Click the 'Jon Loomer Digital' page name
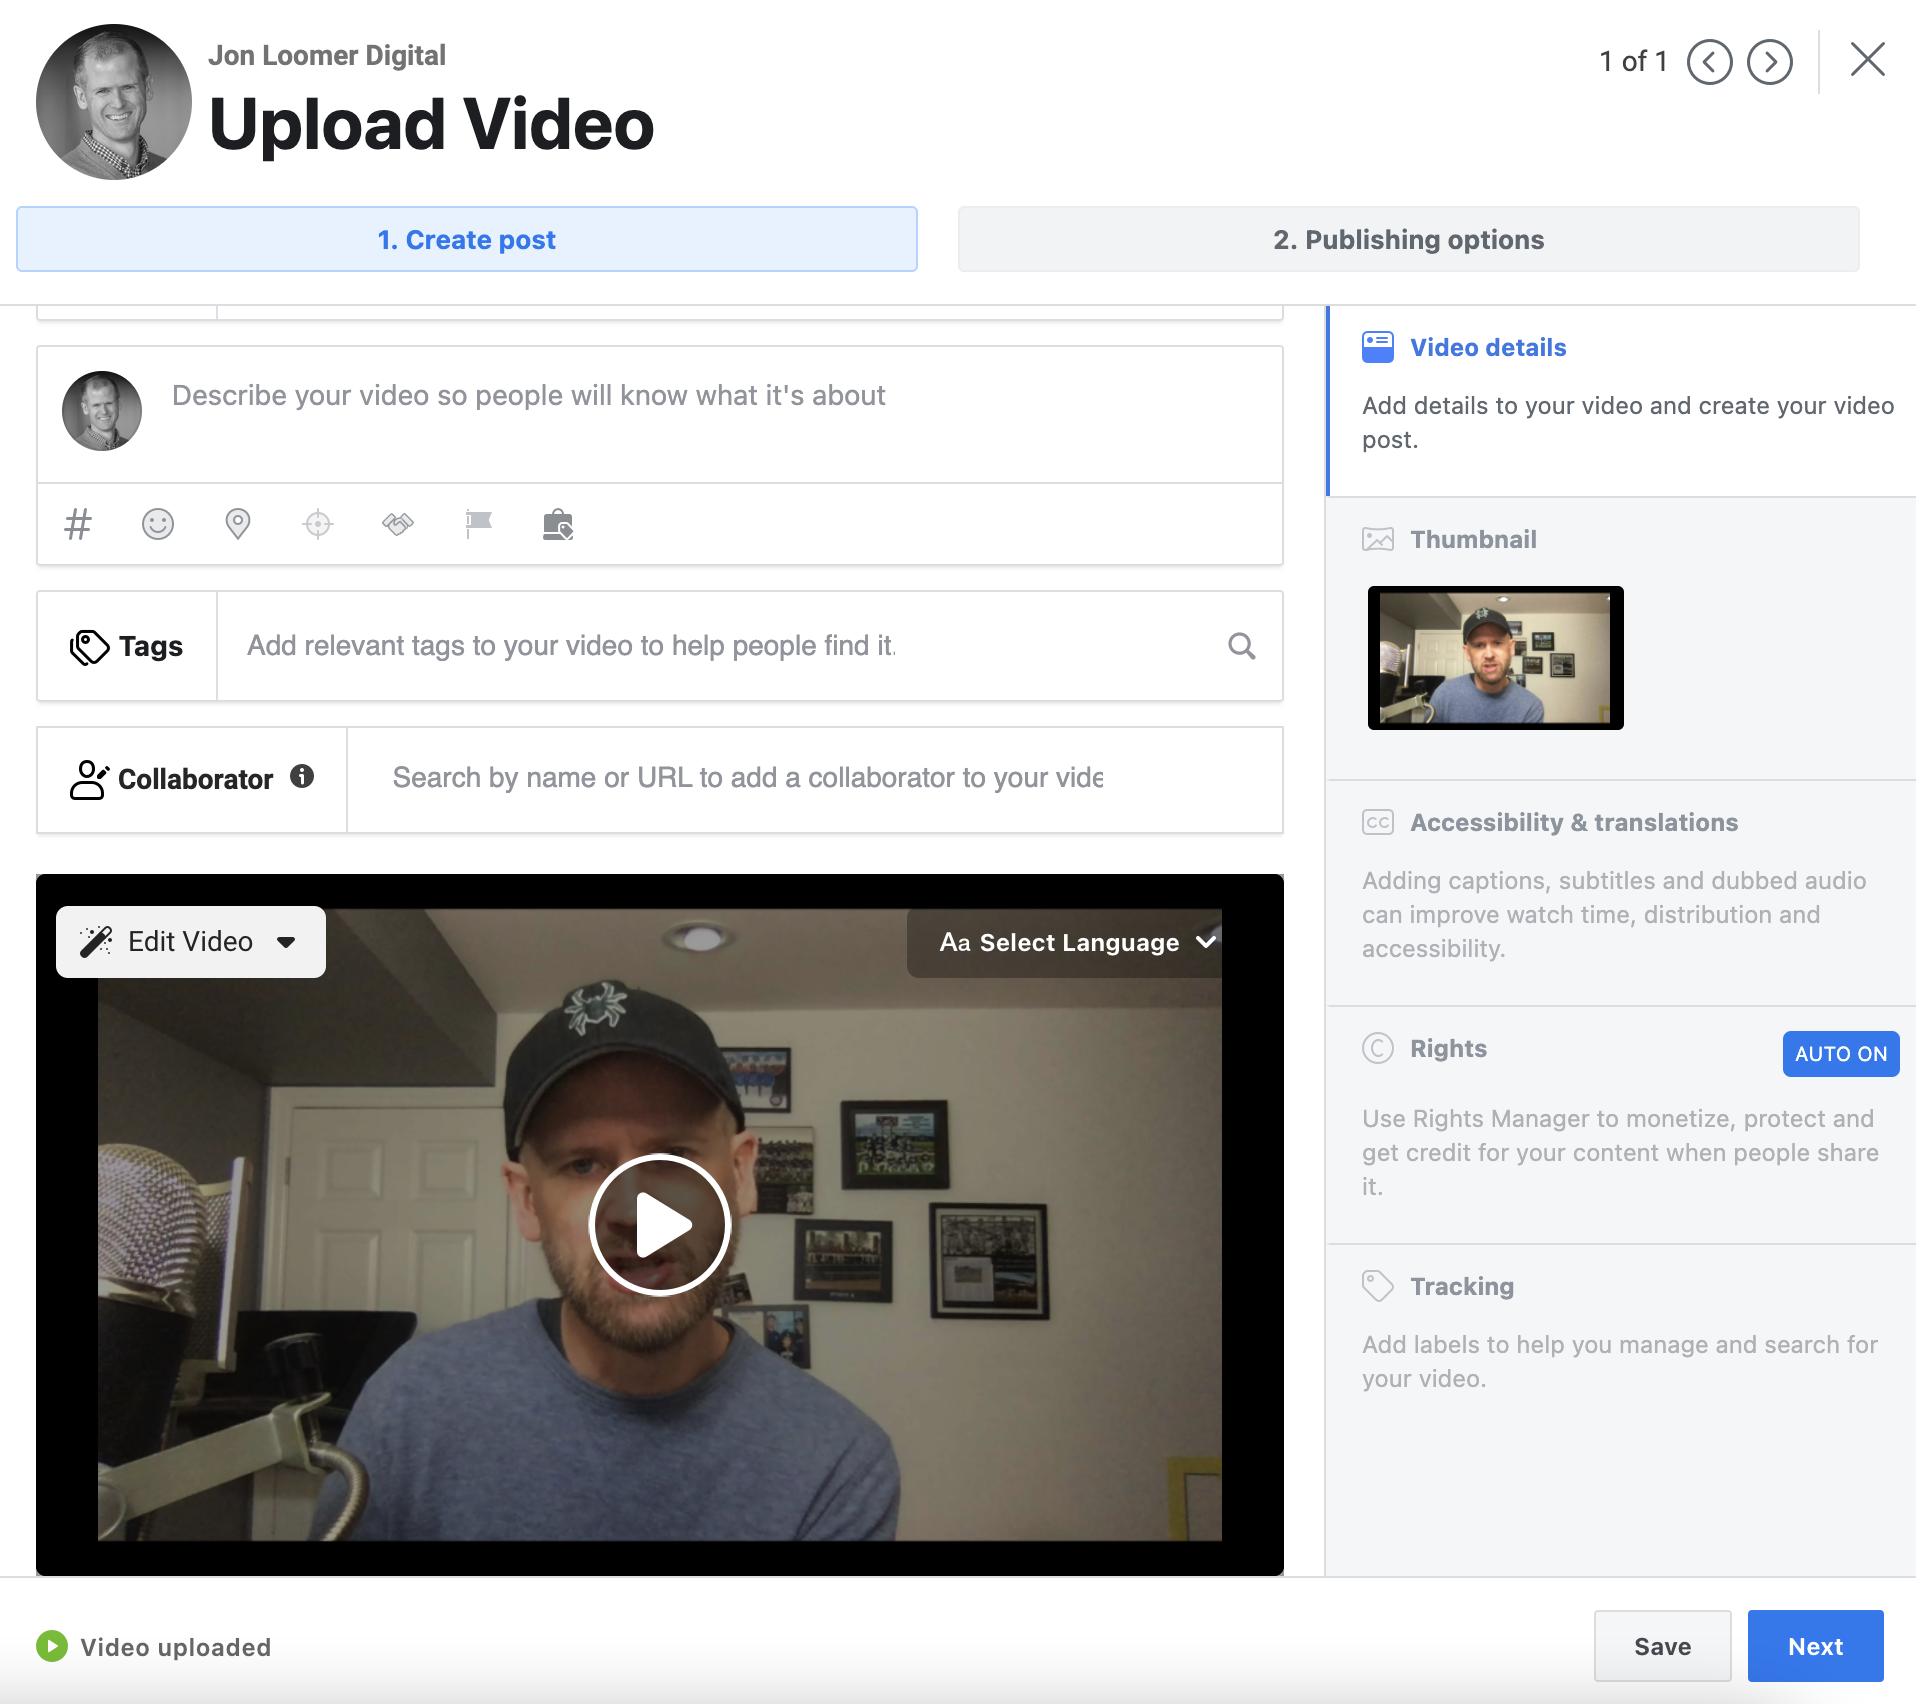 click(x=327, y=55)
